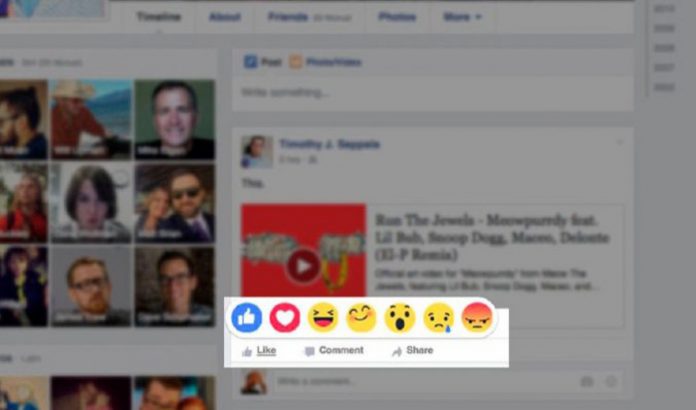Viewport: 696px width, 410px height.
Task: Click the Share button under the post
Action: click(x=413, y=351)
